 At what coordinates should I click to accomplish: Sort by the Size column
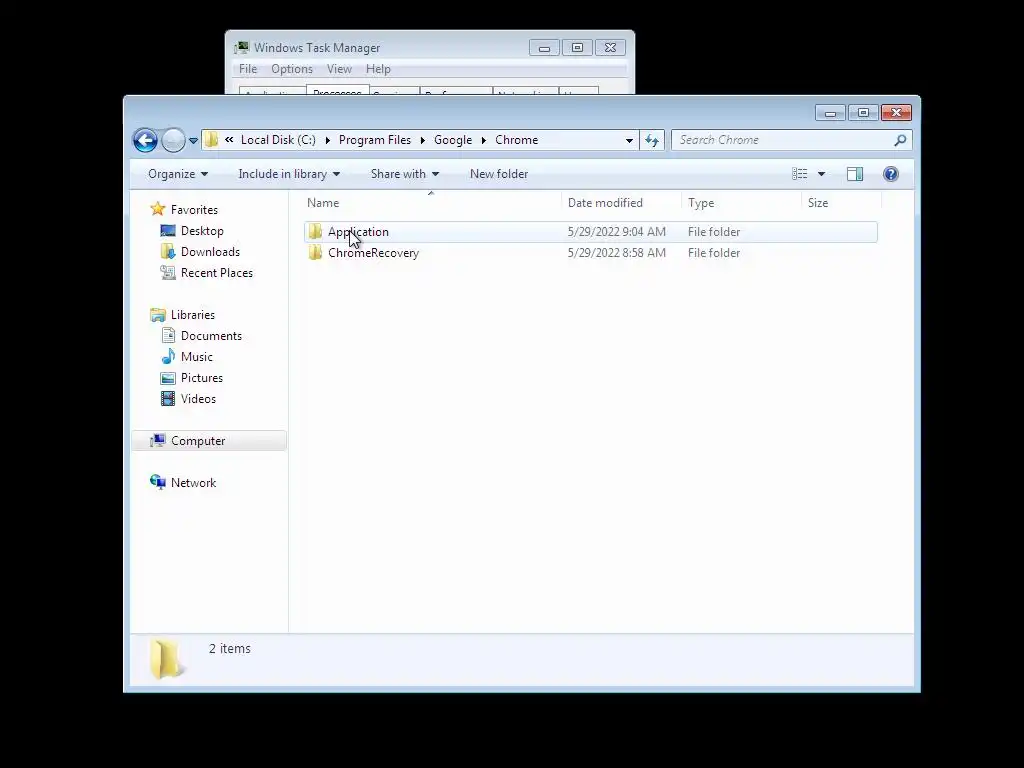click(x=818, y=202)
